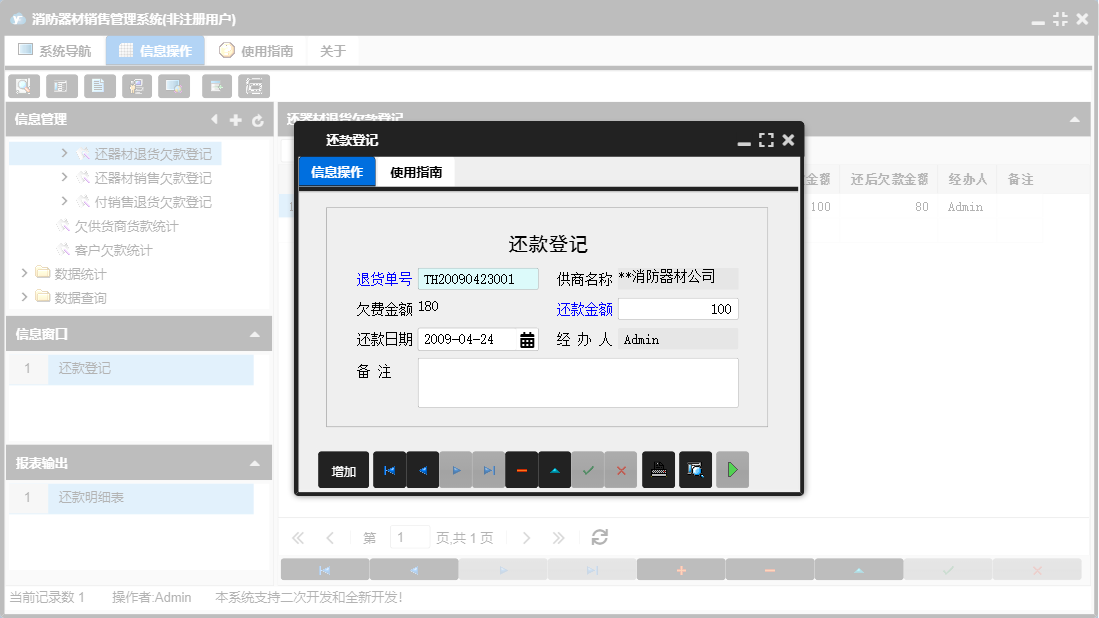Screen dimensions: 1099x618
Task: Expand the 数据查询 folder
Action: click(x=24, y=296)
